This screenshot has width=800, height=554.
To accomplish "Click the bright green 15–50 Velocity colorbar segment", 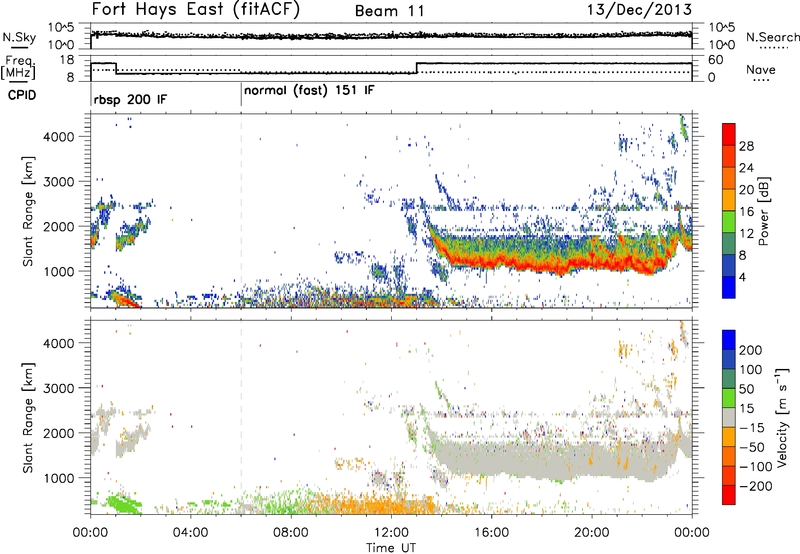I will 729,399.
